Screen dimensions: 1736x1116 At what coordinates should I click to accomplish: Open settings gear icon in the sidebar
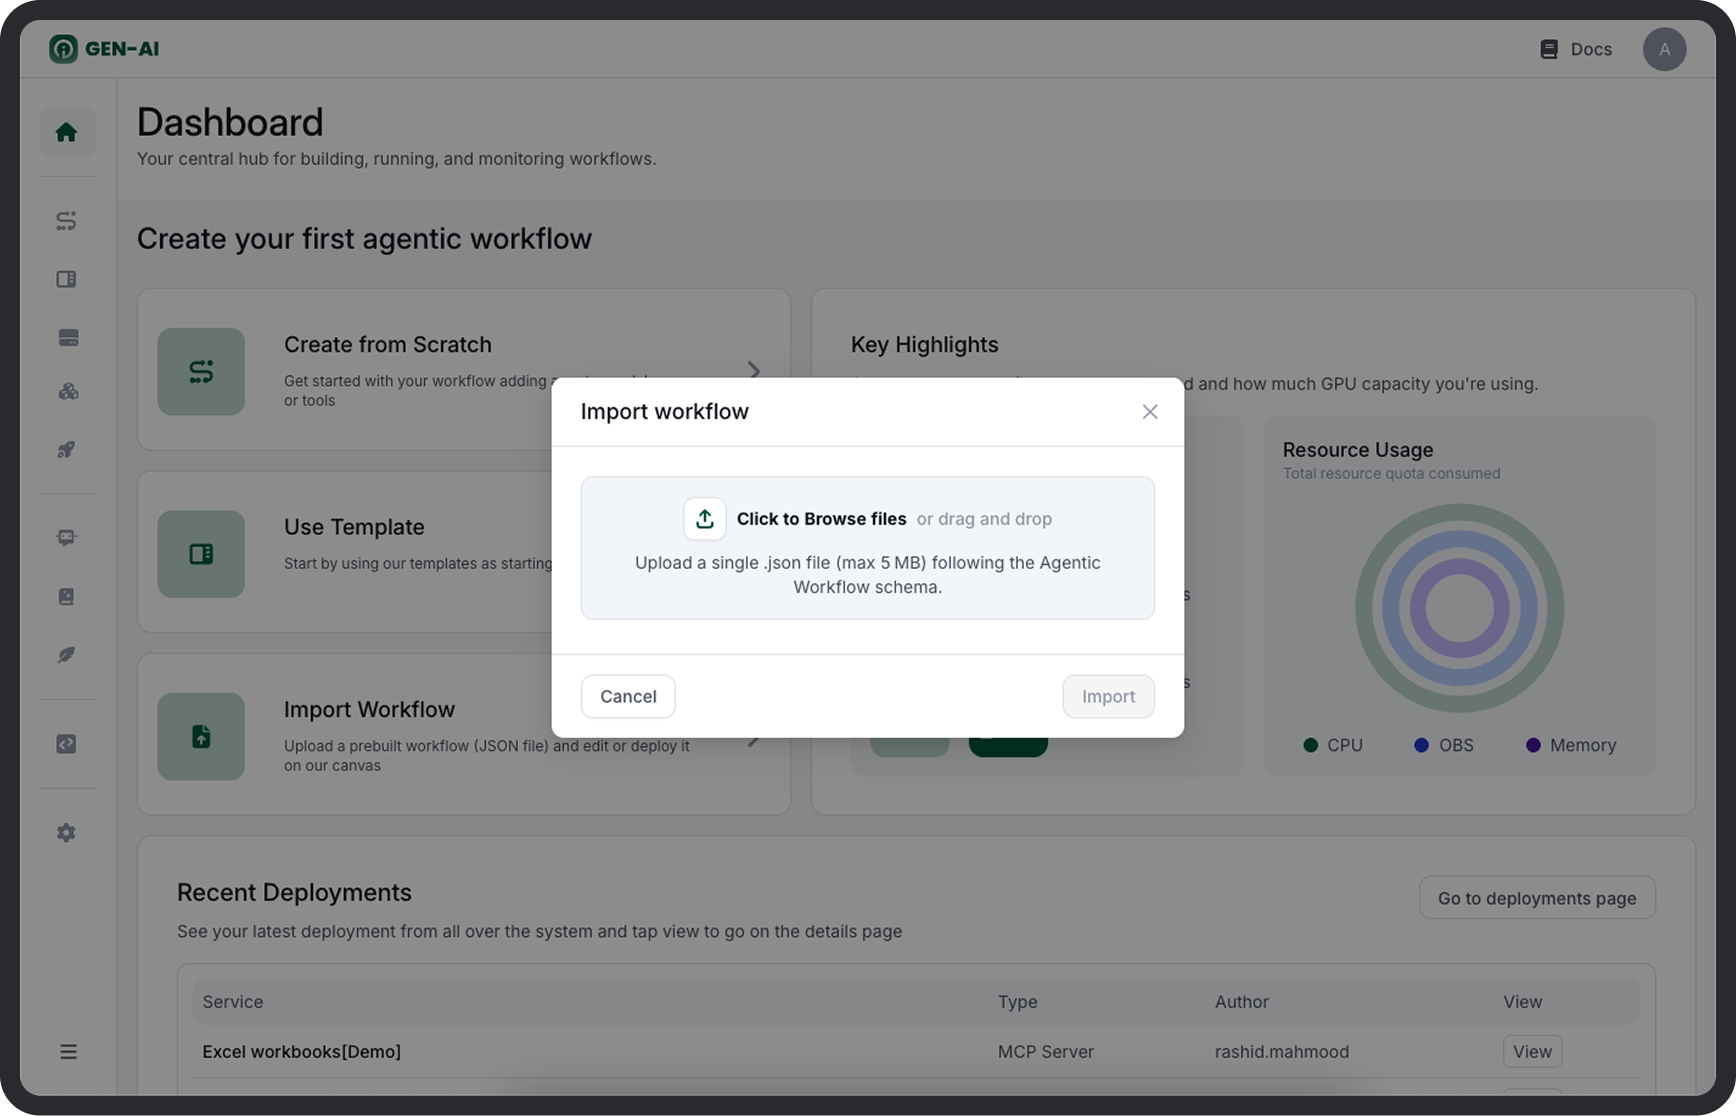pos(67,833)
